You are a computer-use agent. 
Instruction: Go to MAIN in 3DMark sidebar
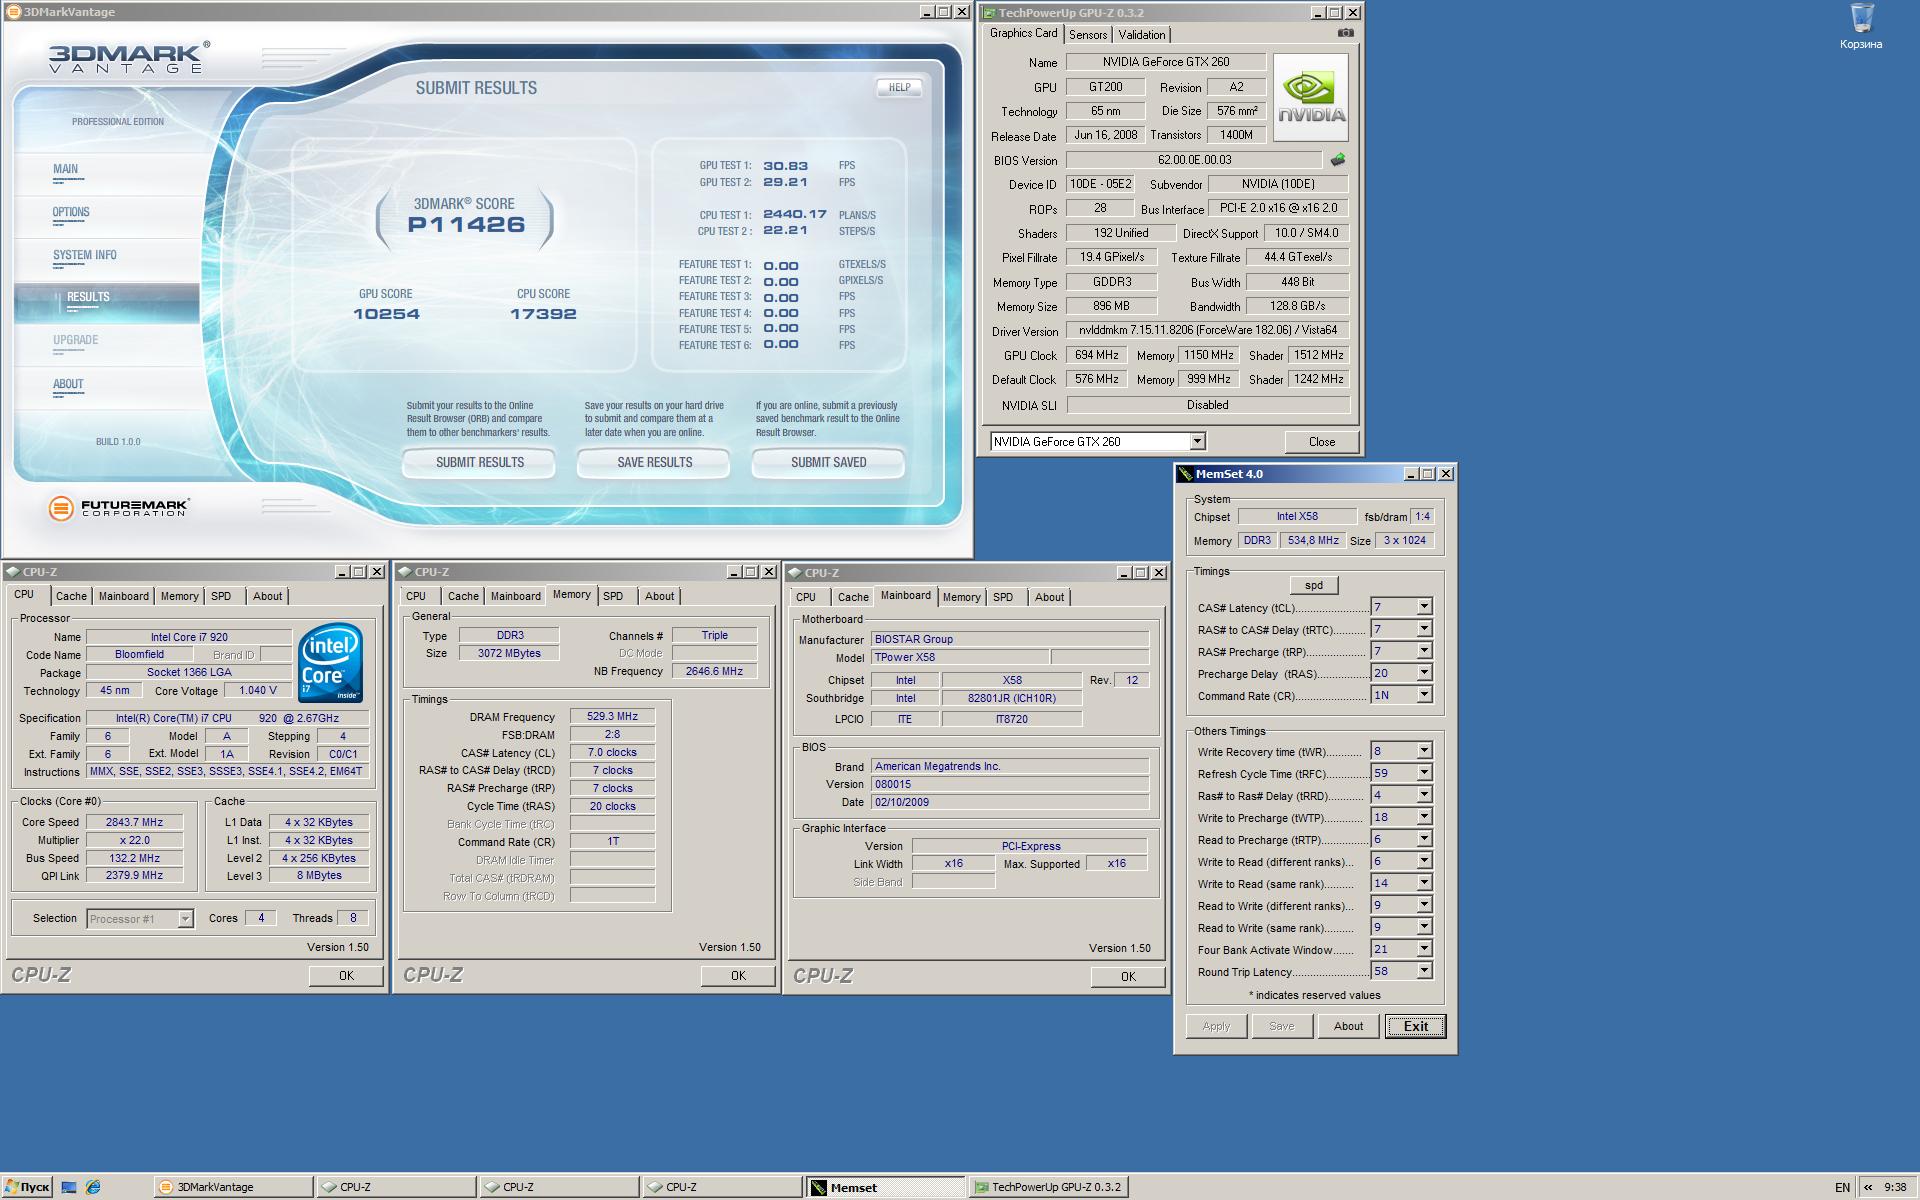point(65,169)
